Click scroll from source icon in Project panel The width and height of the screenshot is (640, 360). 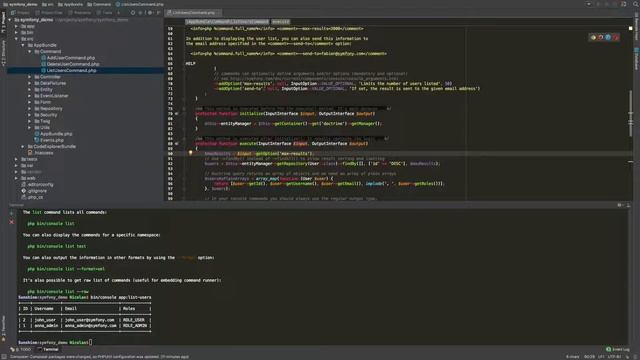133,13
